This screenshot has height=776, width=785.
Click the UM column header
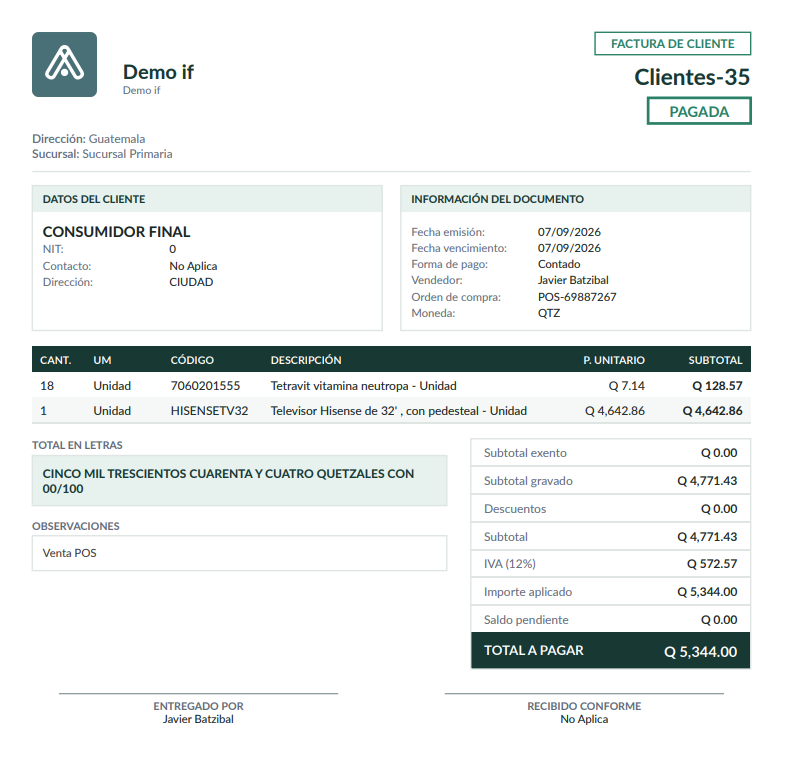pyautogui.click(x=102, y=360)
